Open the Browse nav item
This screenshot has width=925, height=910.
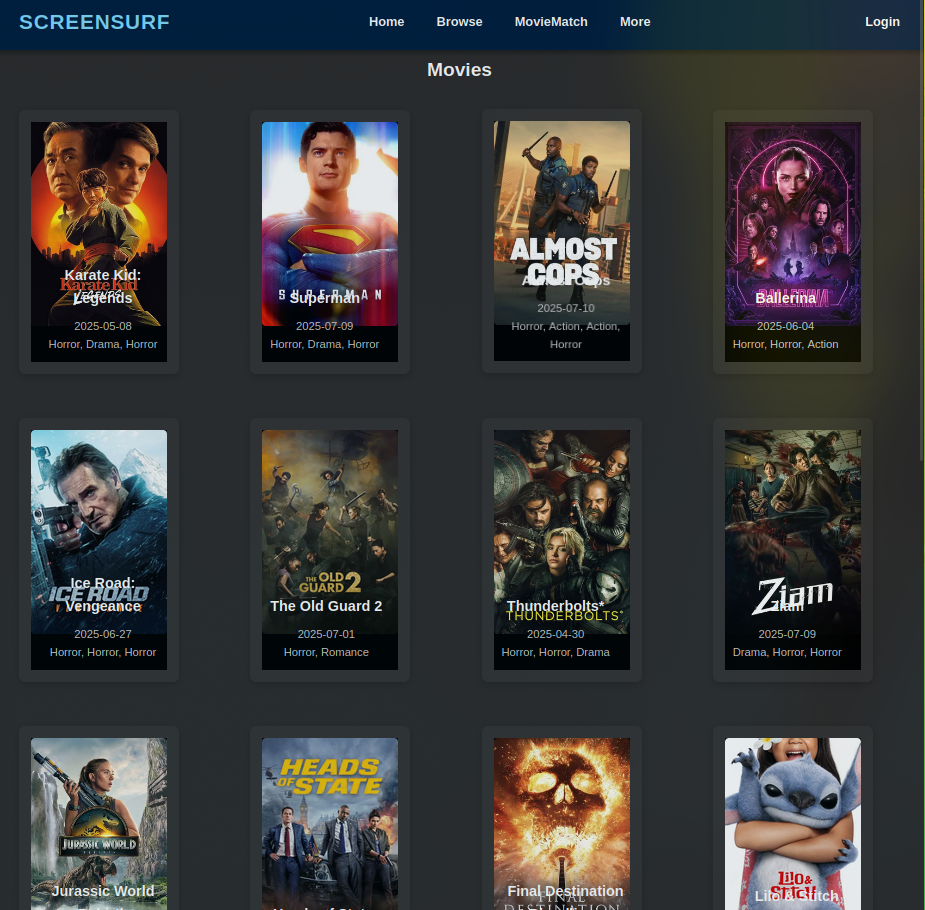460,22
